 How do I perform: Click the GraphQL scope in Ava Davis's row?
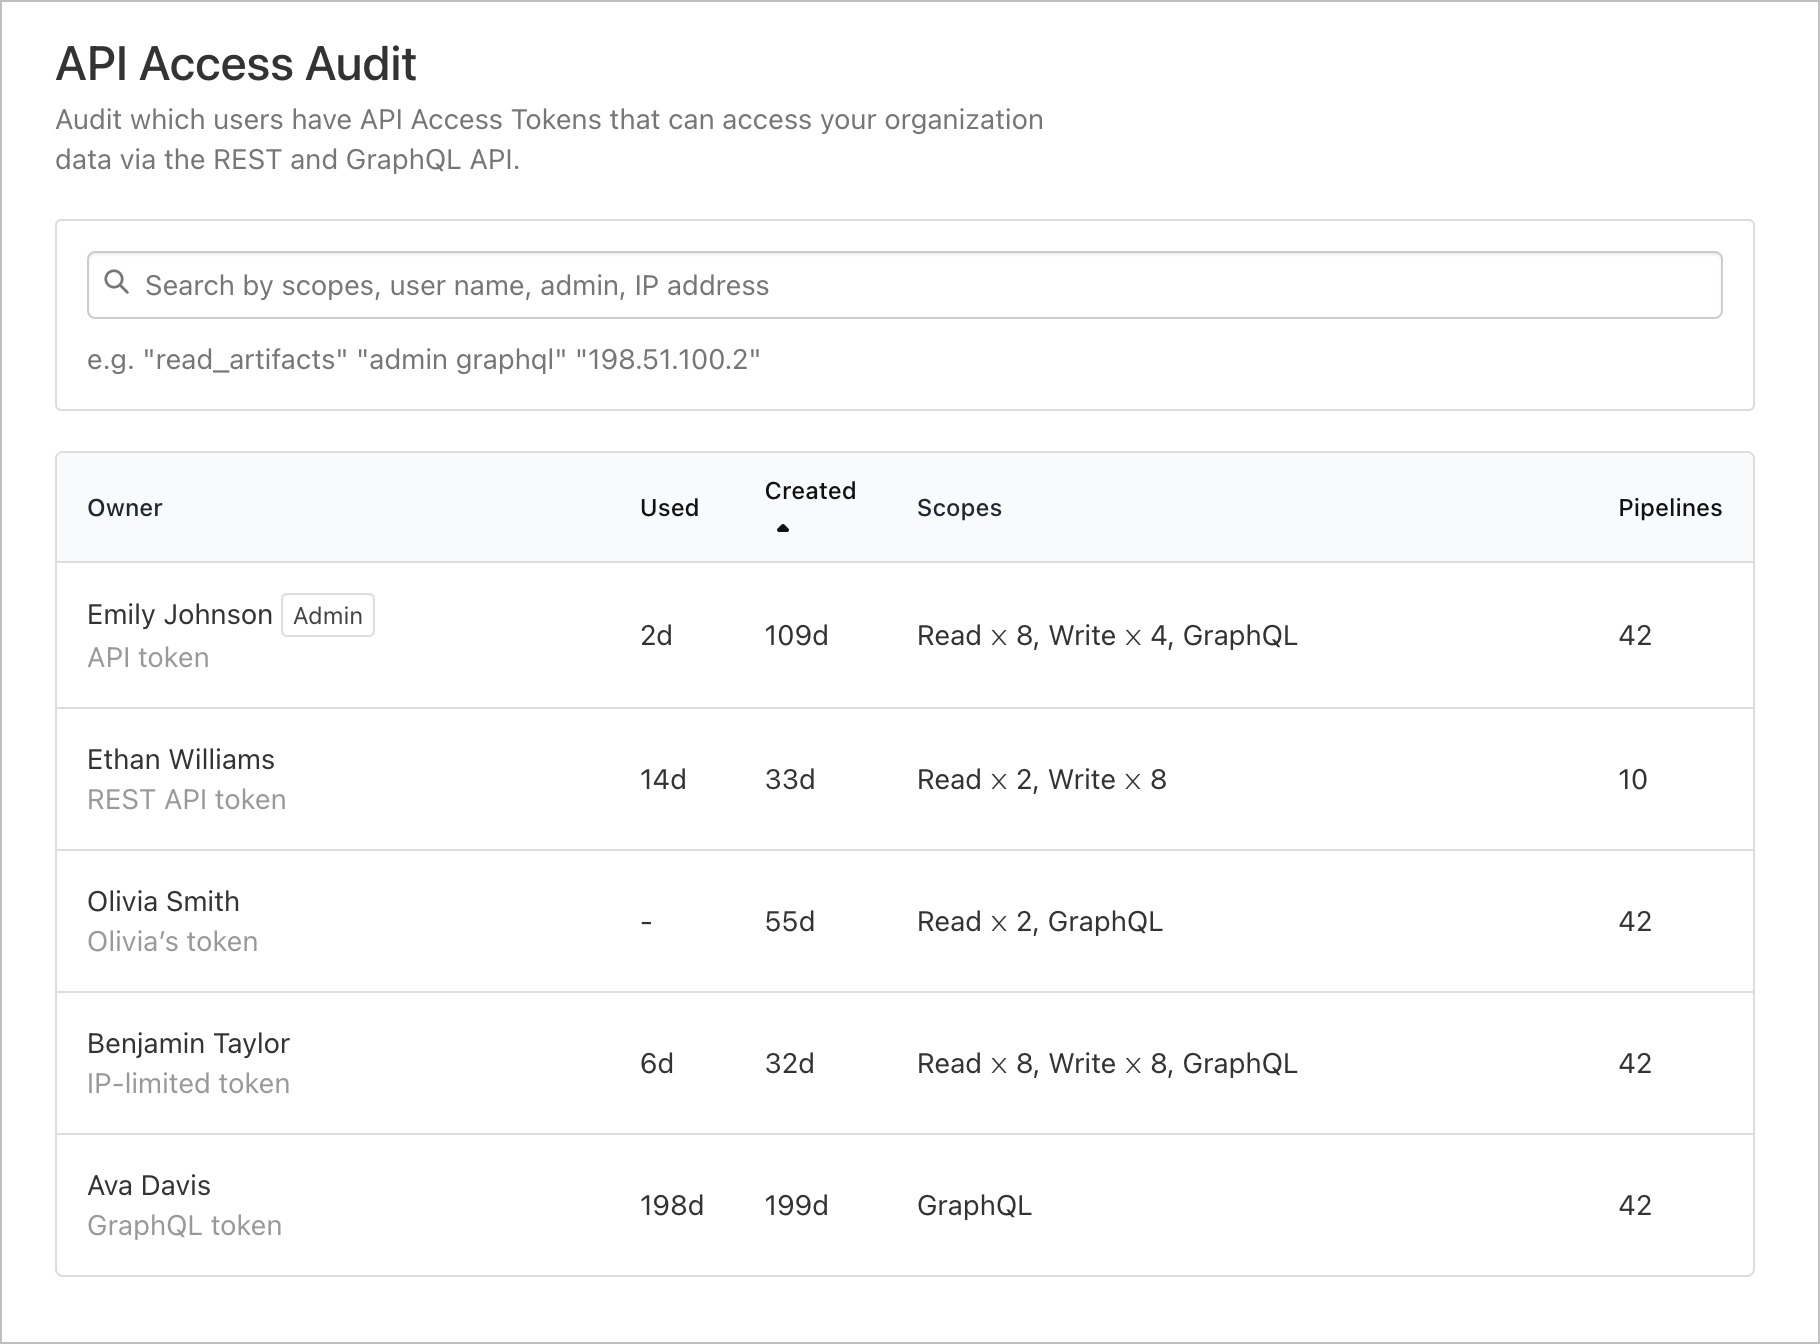tap(974, 1205)
